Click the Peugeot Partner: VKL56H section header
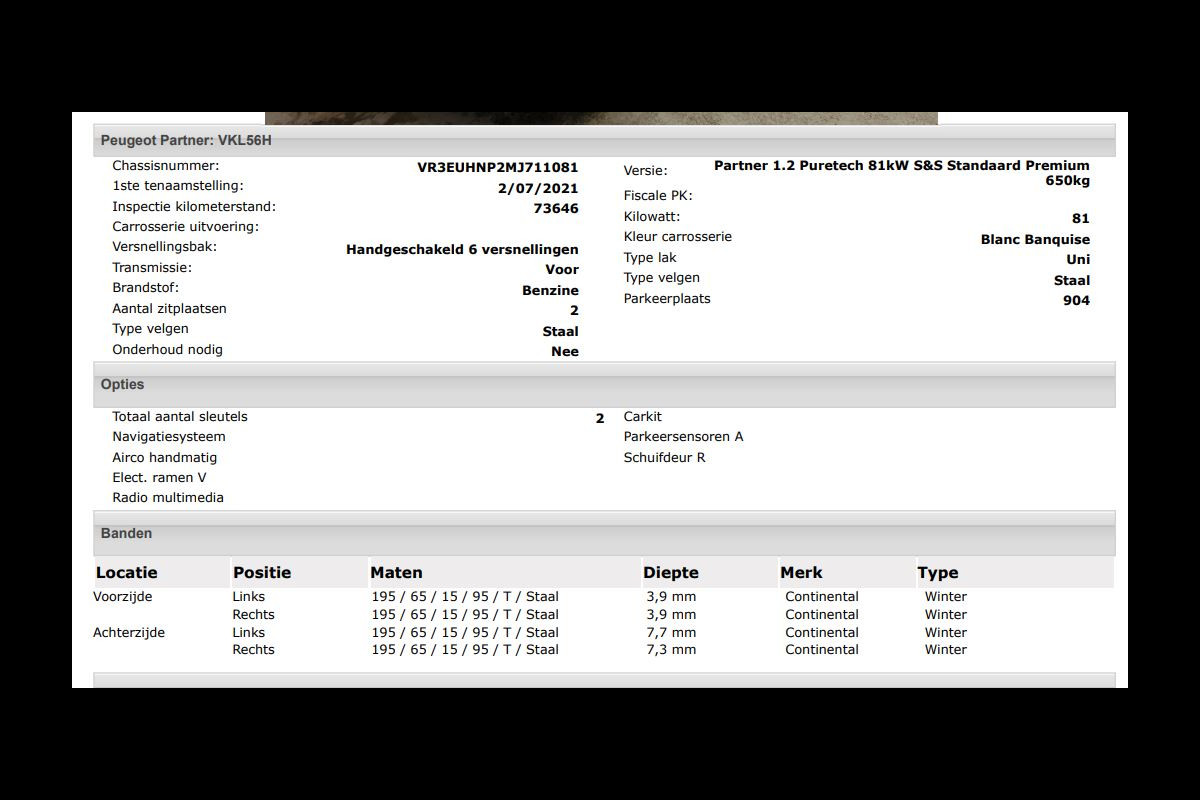The image size is (1200, 800). pyautogui.click(x=186, y=141)
